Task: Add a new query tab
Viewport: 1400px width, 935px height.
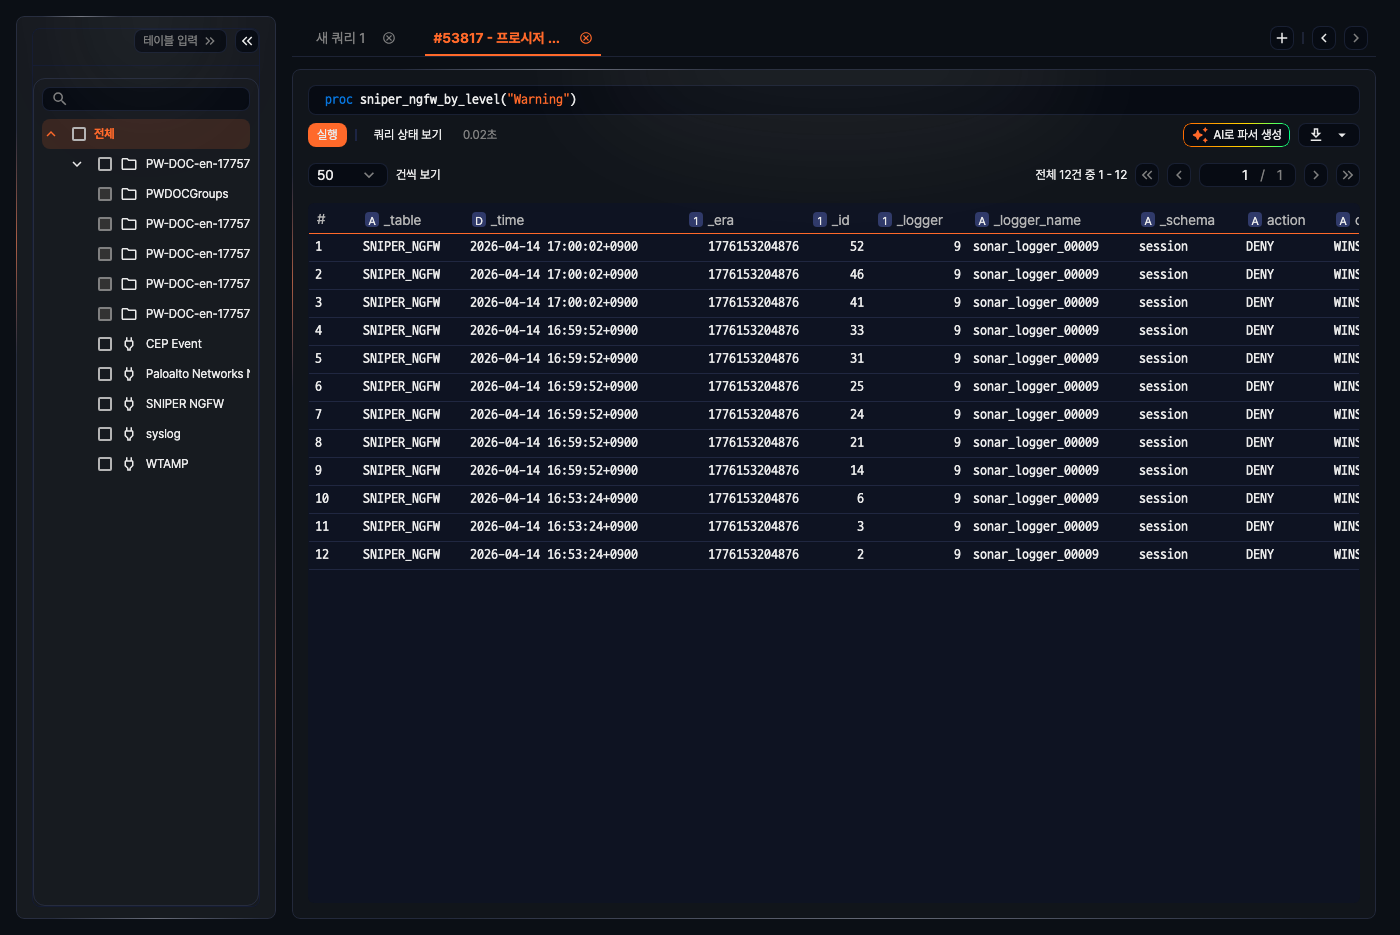Action: tap(1281, 38)
